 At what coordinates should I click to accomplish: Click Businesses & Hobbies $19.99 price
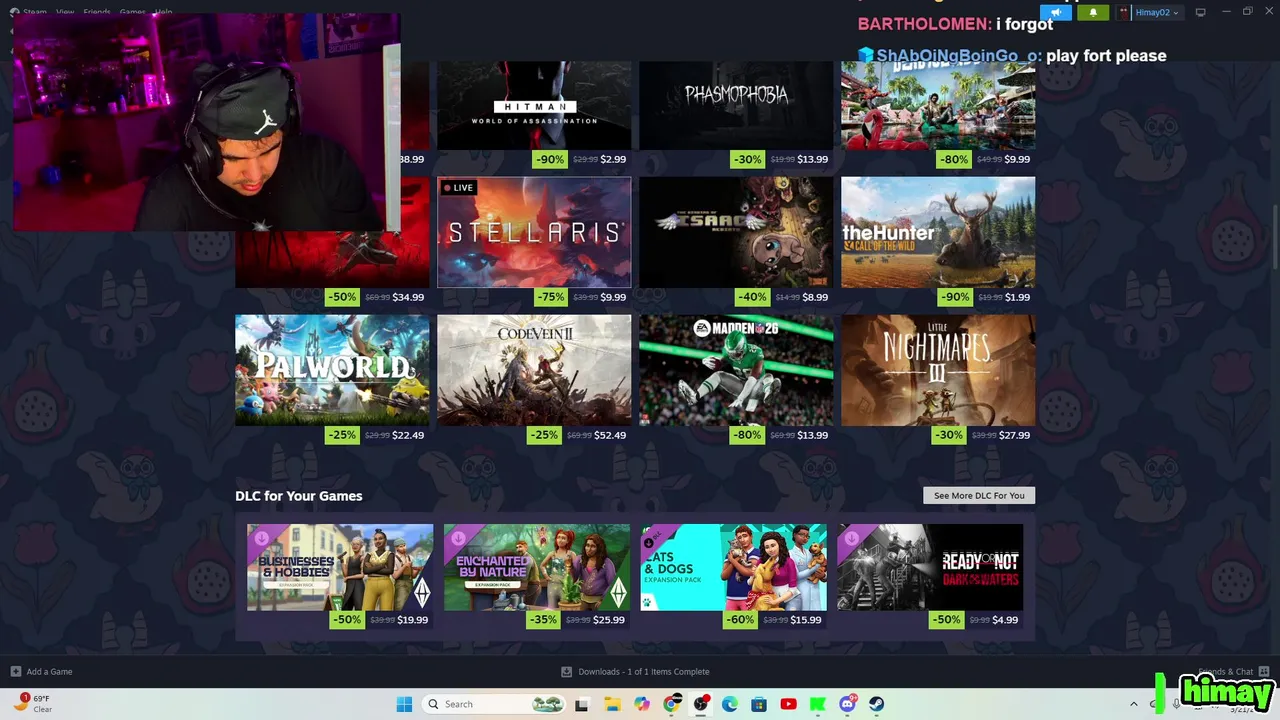point(412,620)
